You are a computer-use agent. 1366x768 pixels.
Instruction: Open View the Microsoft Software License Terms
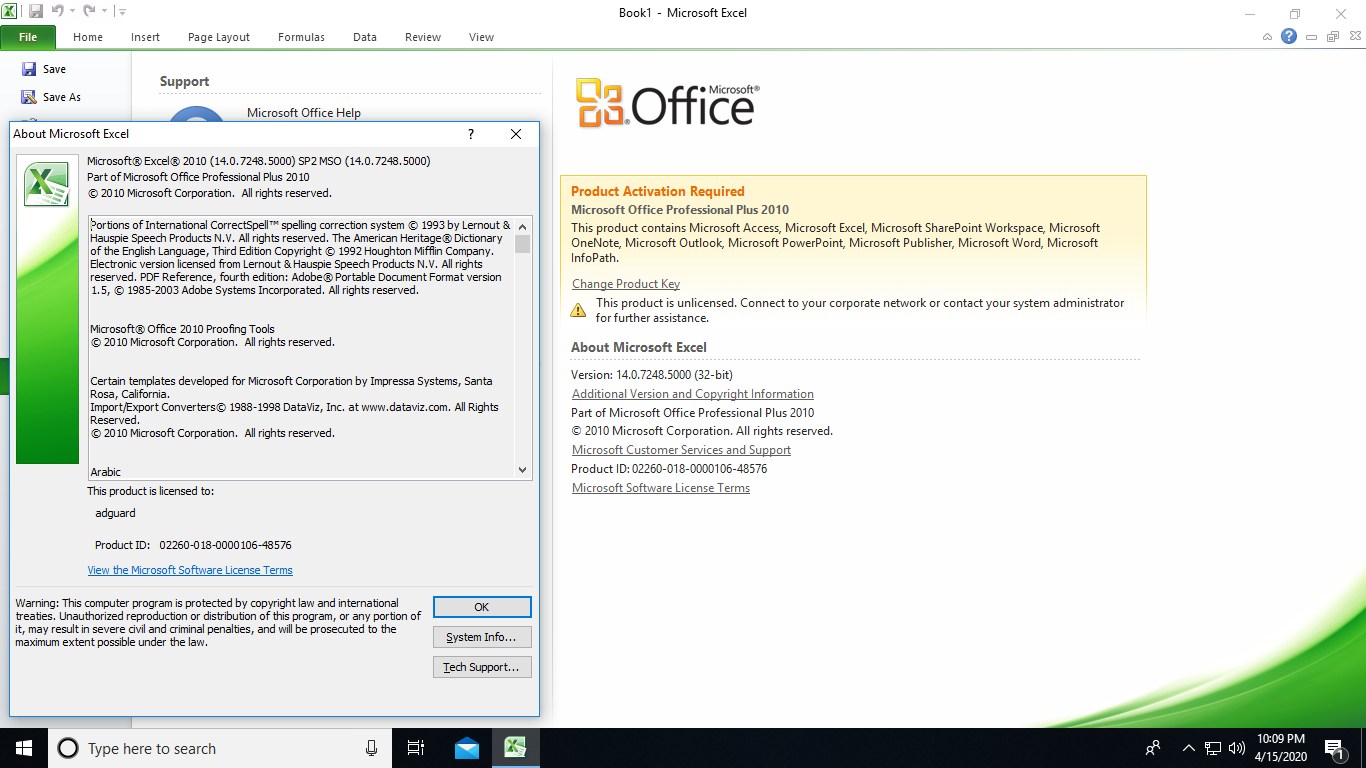point(190,570)
